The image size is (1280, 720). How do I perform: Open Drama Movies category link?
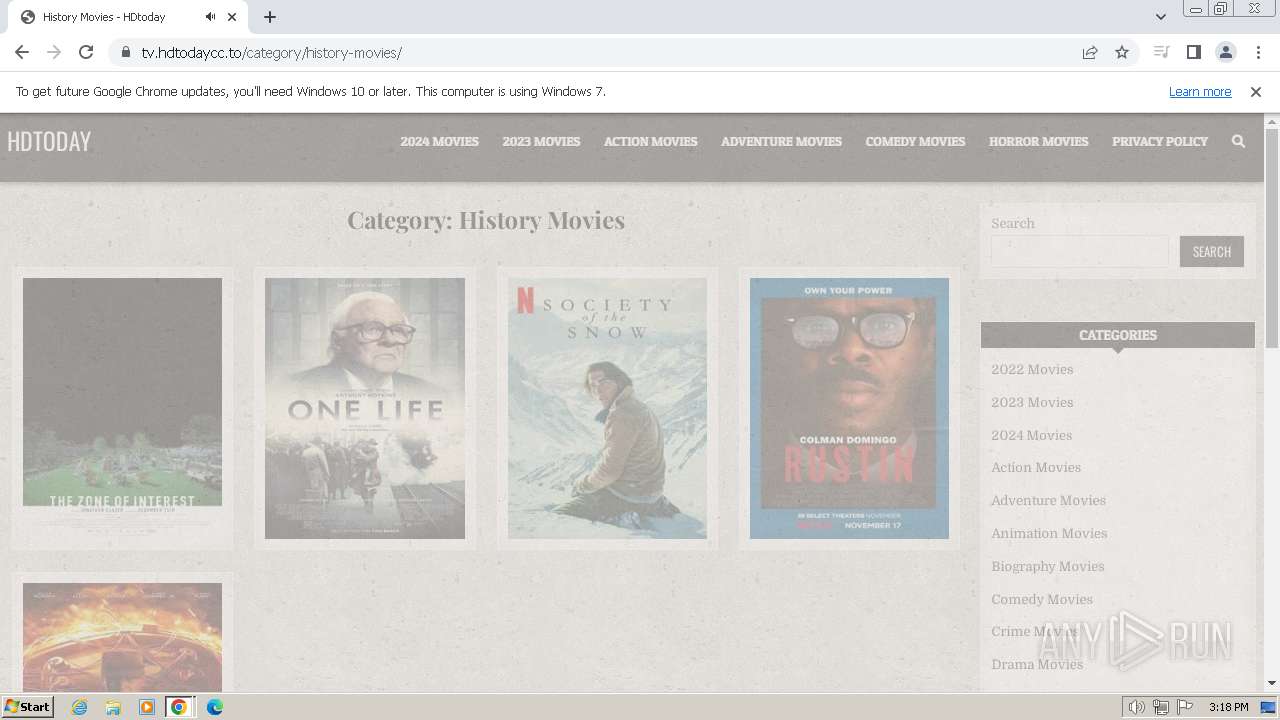pyautogui.click(x=1037, y=664)
